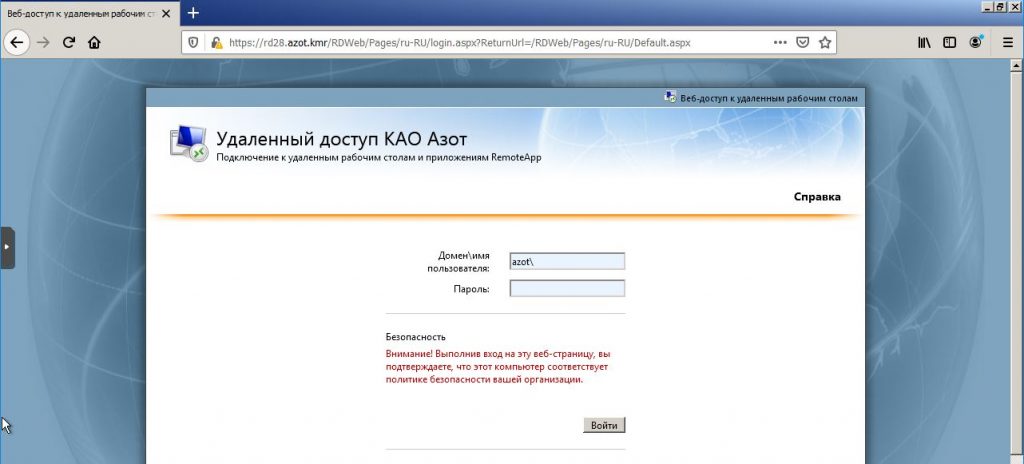The image size is (1024, 464).
Task: Open the Справка help link
Action: (817, 197)
